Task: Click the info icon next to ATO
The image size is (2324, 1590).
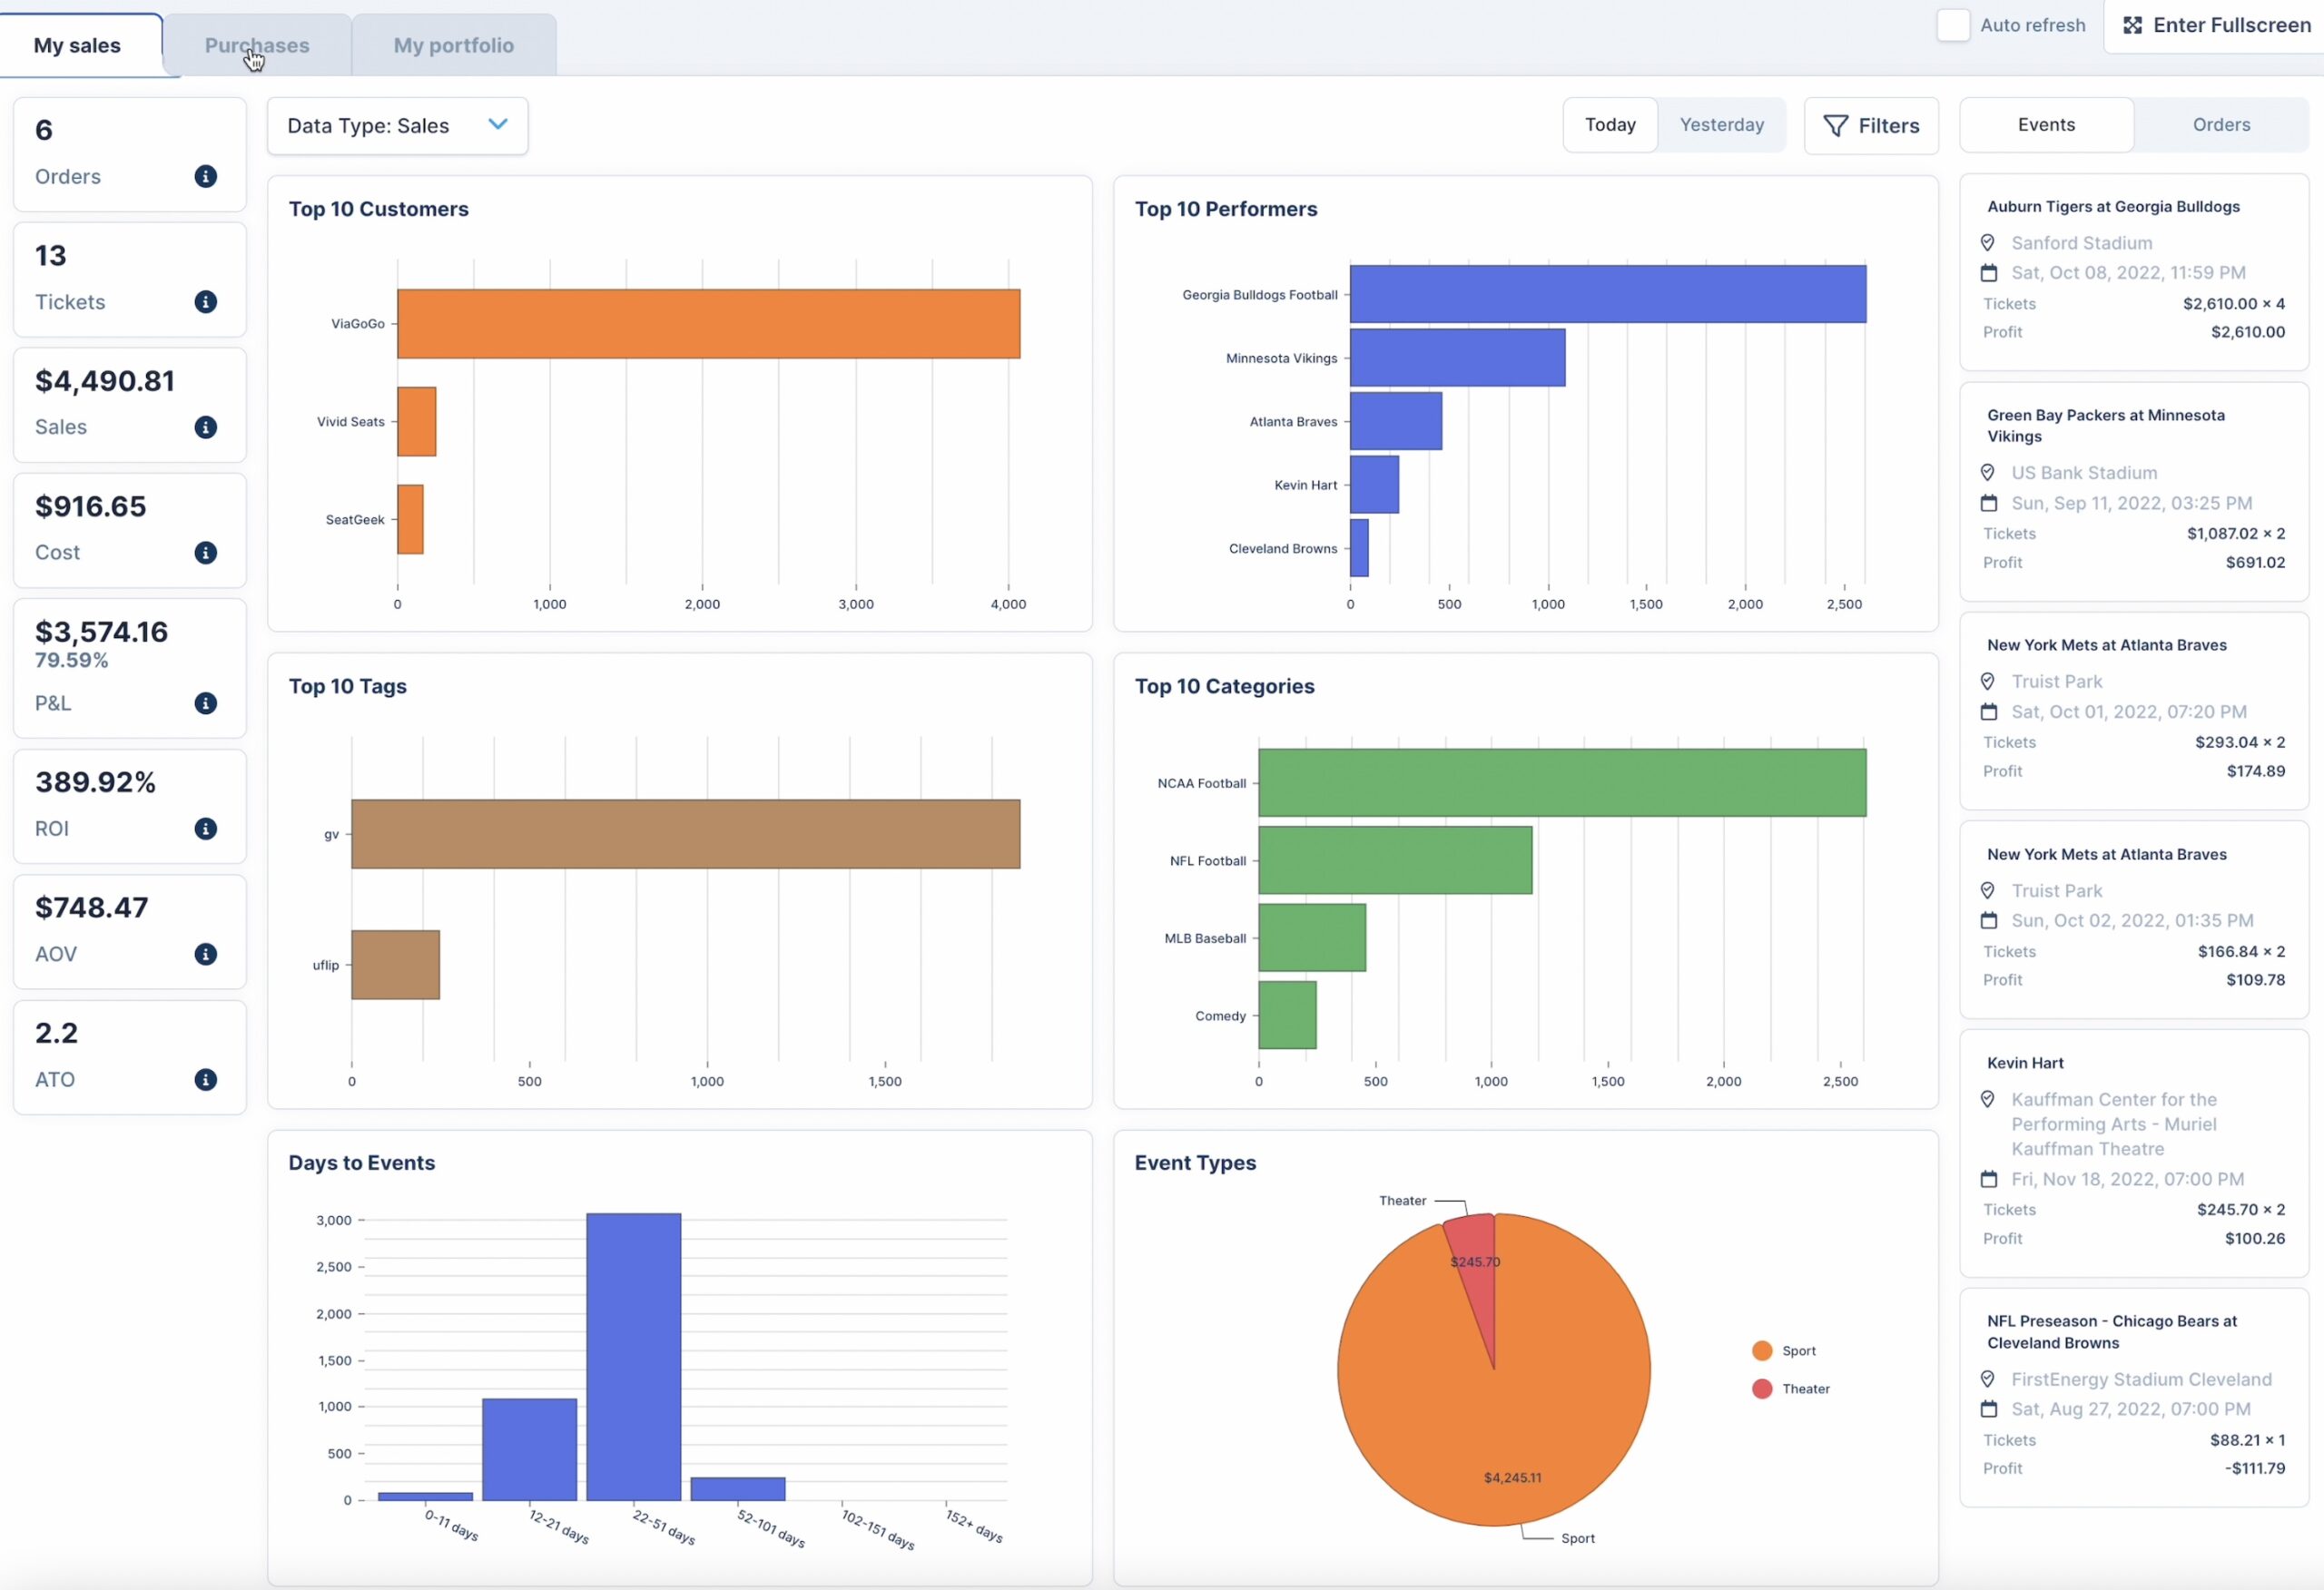Action: [205, 1078]
